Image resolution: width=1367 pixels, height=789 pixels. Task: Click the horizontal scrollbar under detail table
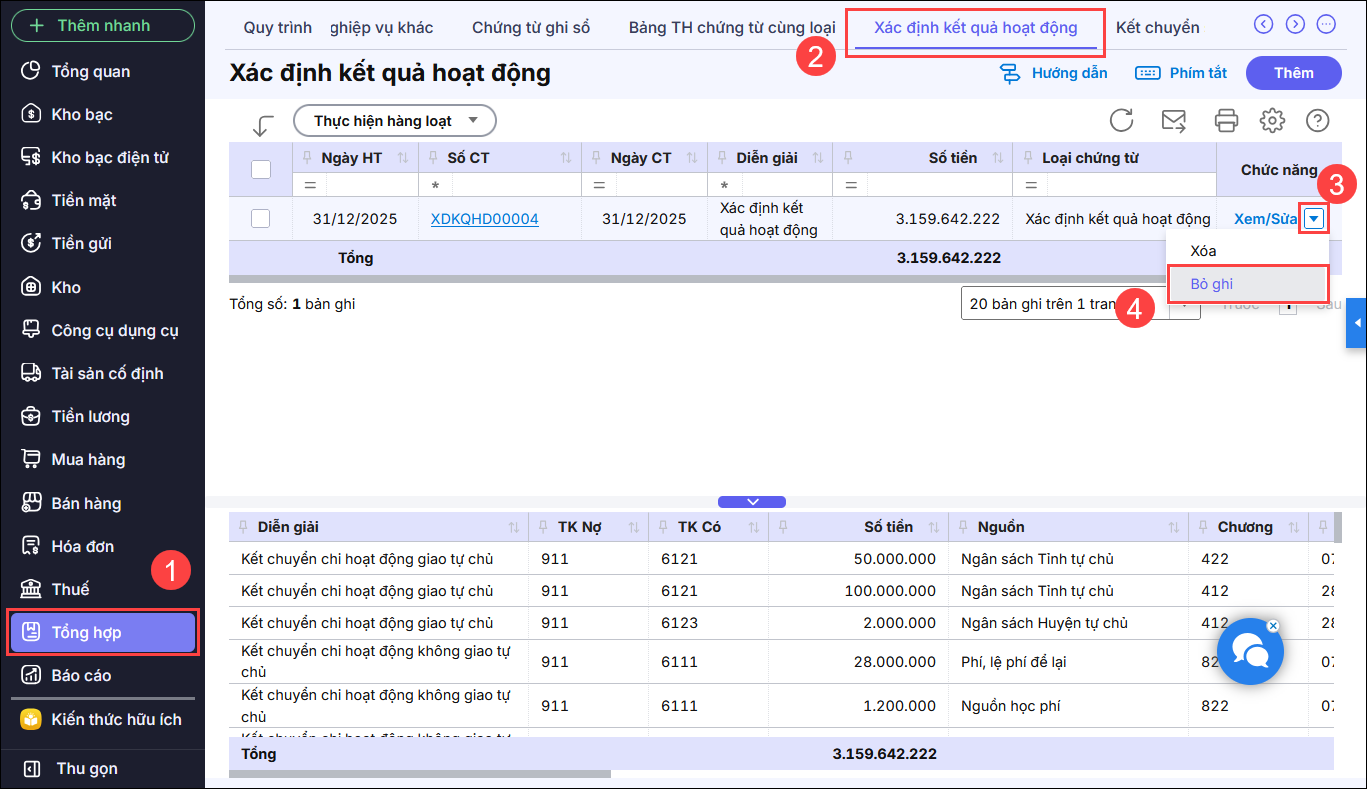[420, 774]
